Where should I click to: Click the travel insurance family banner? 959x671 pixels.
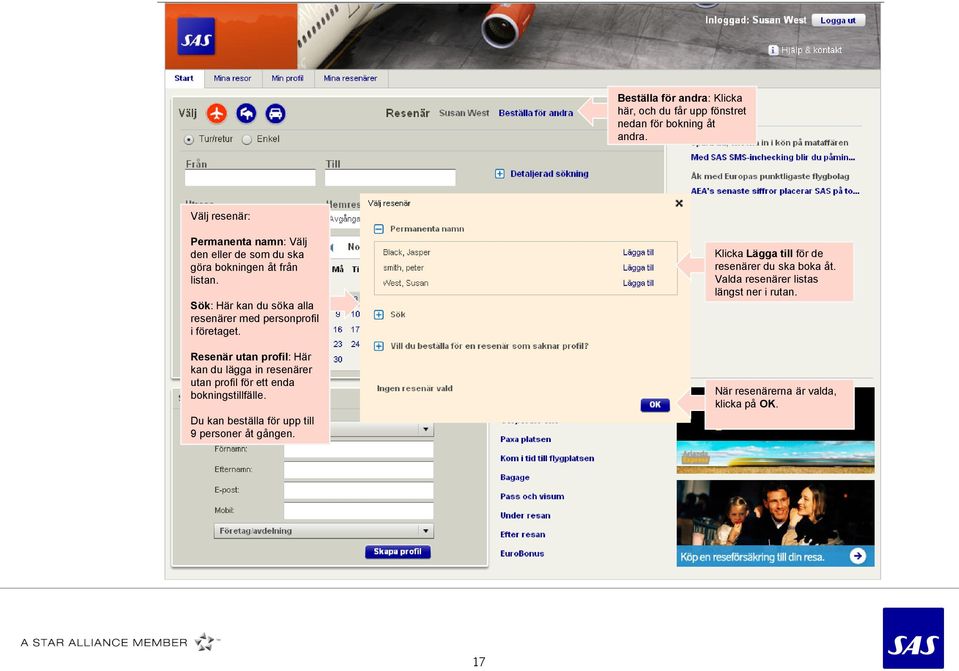pos(776,523)
